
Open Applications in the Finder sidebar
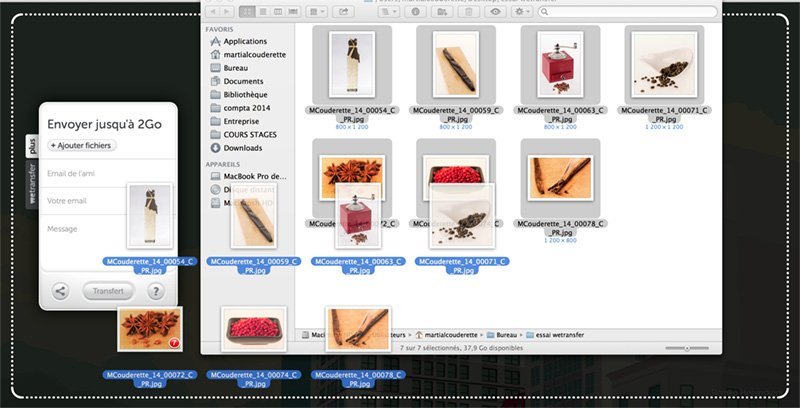pyautogui.click(x=245, y=41)
